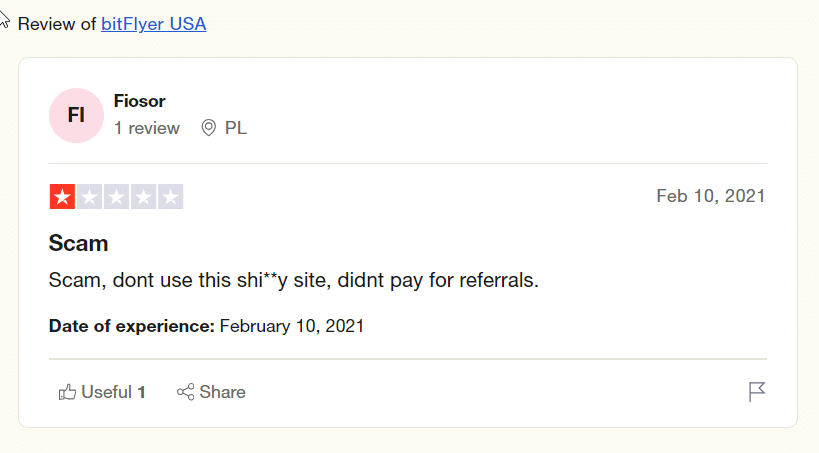Click the first red rating star
Viewport: 819px width, 453px height.
click(62, 197)
